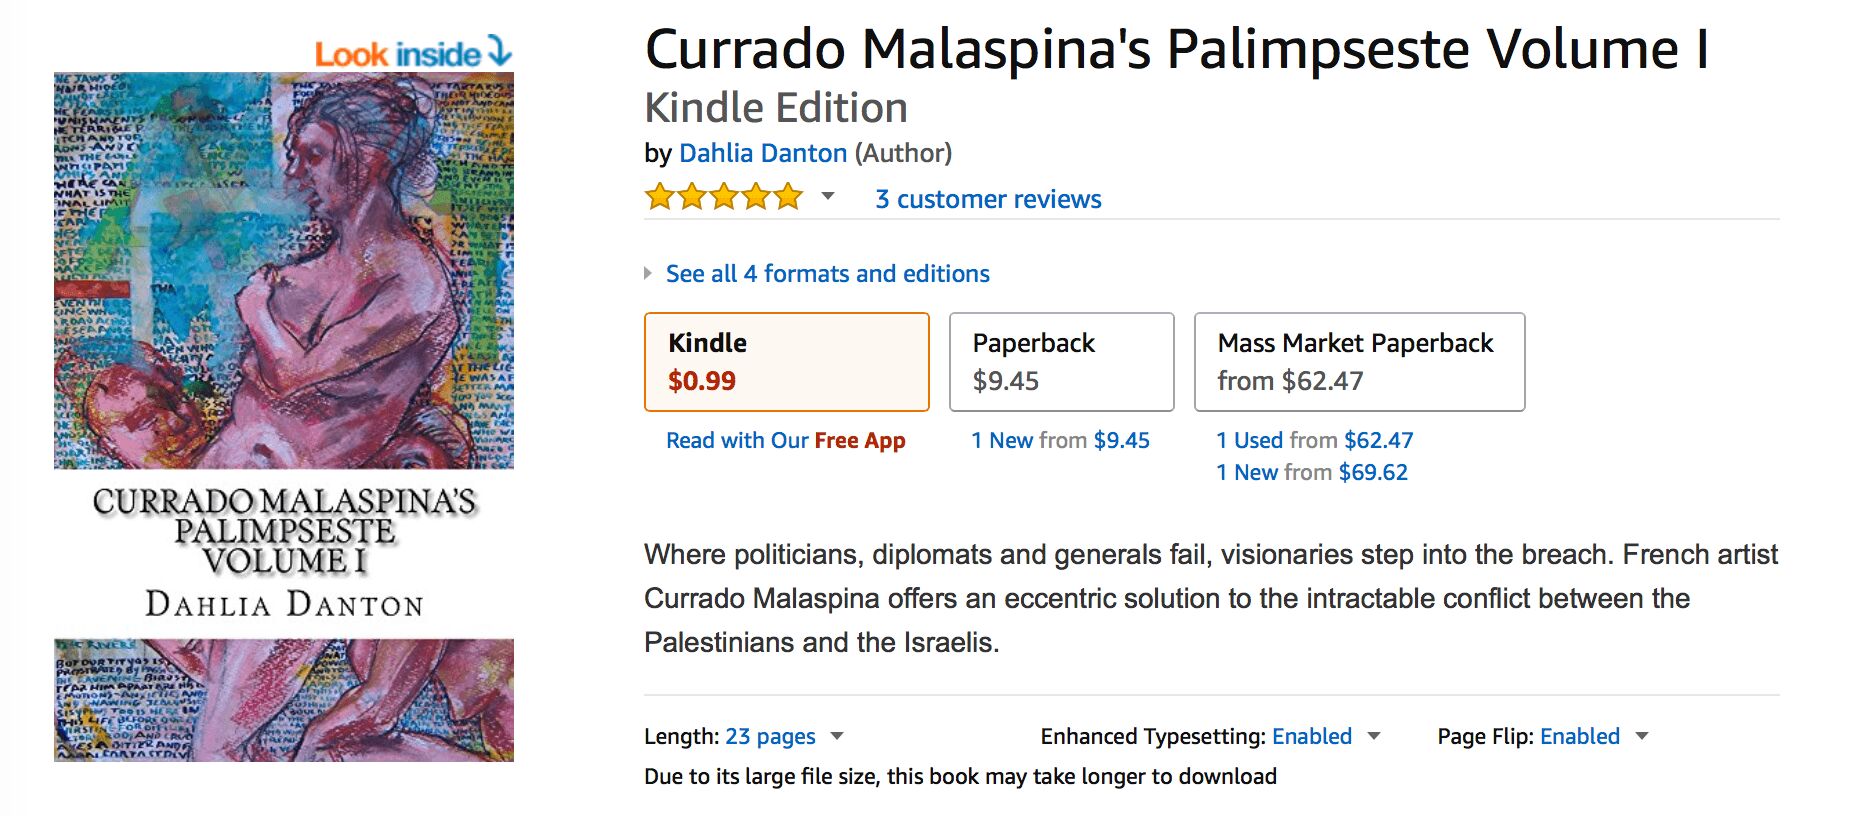
Task: View the 3 customer reviews
Action: point(988,199)
